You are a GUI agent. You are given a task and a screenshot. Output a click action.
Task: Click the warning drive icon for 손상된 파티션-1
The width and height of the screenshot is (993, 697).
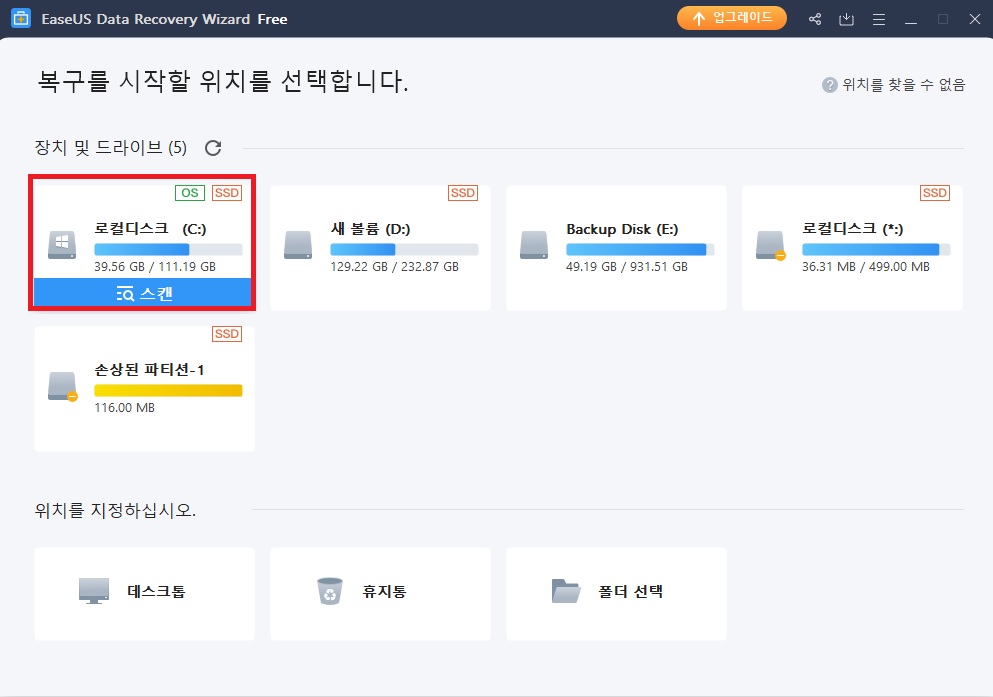(63, 387)
